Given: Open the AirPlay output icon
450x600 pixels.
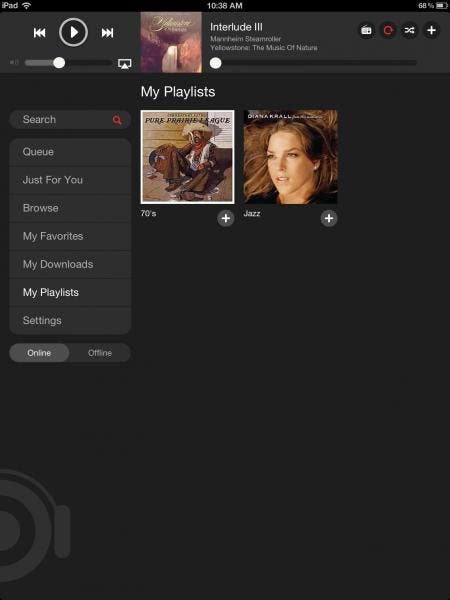Looking at the screenshot, I should coord(124,64).
